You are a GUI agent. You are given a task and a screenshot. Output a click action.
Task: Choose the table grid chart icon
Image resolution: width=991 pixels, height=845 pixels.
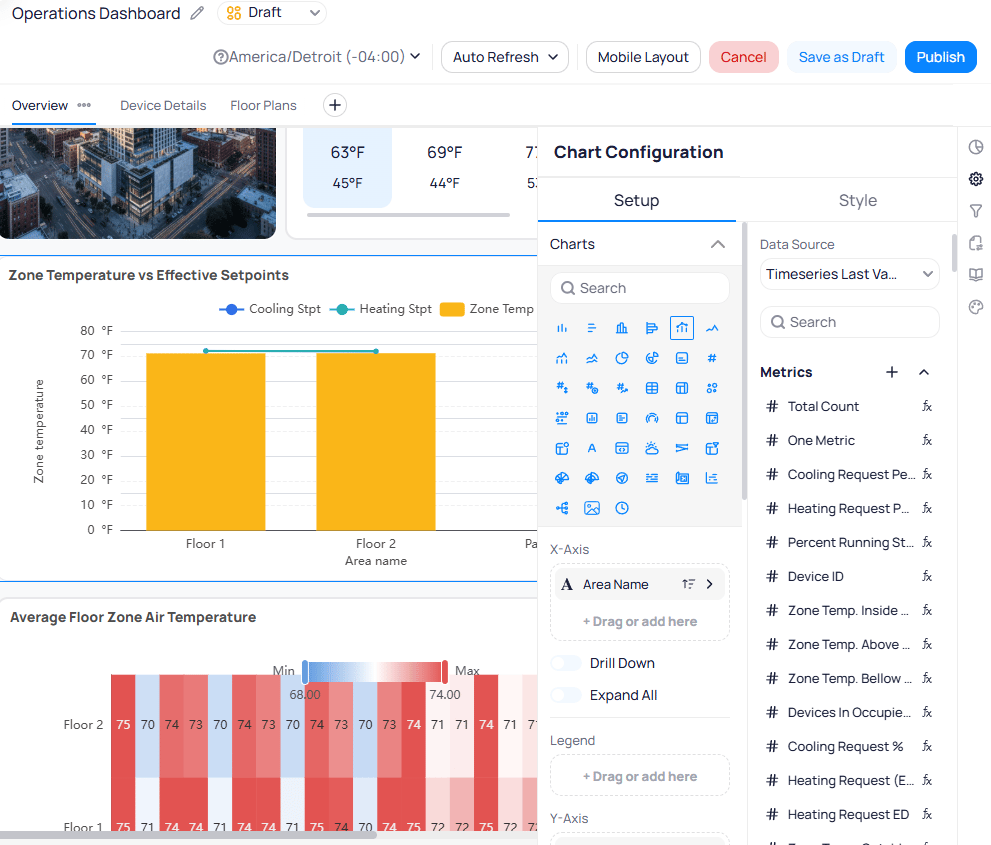[x=652, y=388]
